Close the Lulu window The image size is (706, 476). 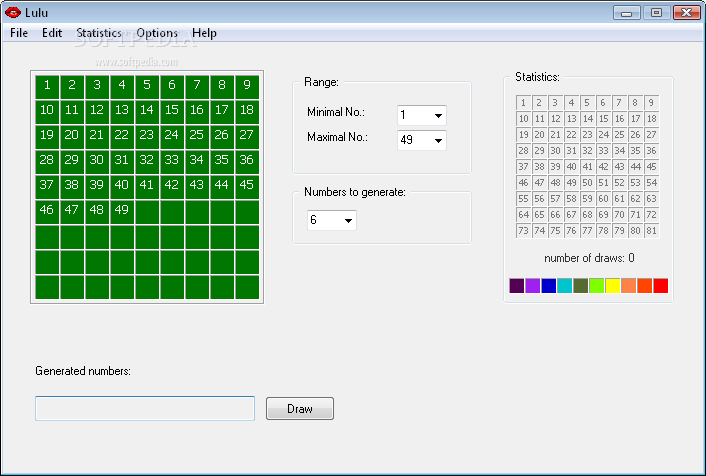687,13
